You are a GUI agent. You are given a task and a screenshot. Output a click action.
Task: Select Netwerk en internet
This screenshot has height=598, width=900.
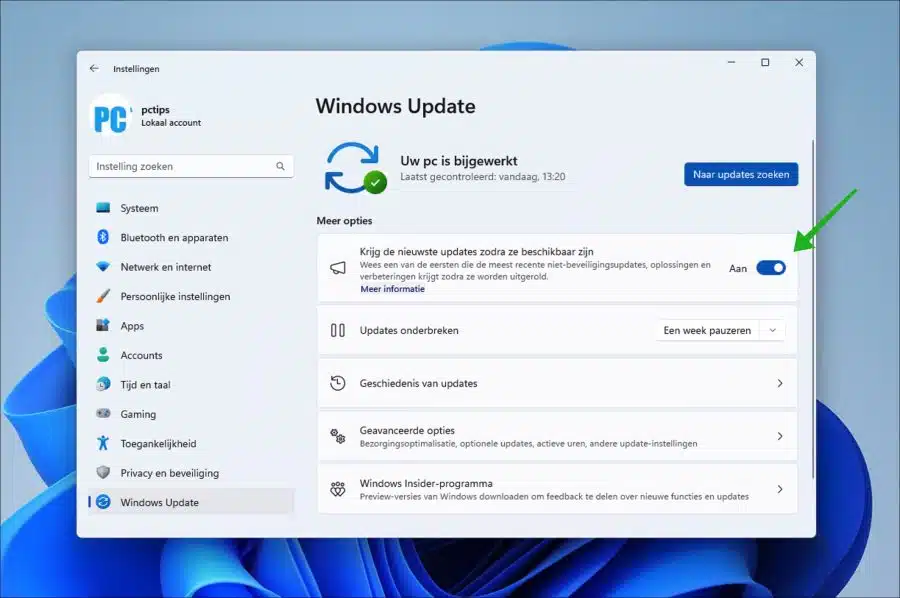191,266
